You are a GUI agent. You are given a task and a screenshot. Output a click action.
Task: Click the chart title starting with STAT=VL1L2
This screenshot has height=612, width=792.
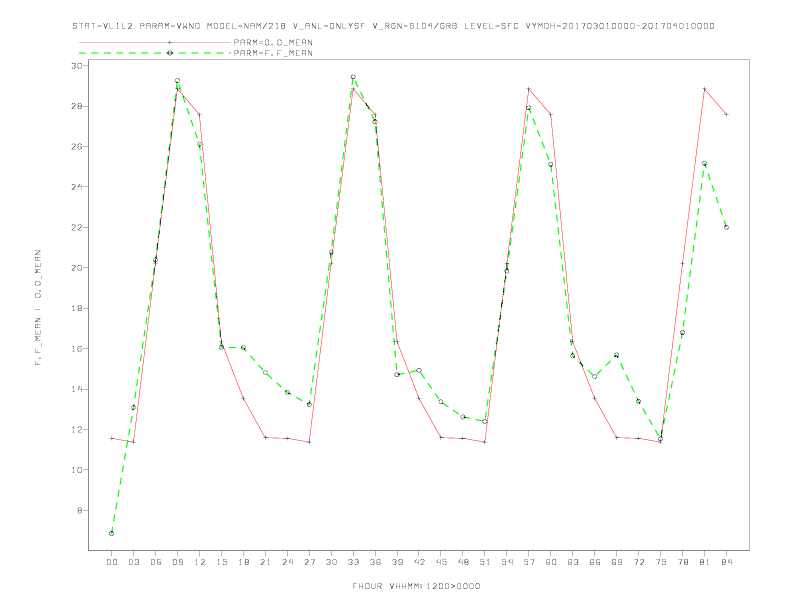[393, 26]
